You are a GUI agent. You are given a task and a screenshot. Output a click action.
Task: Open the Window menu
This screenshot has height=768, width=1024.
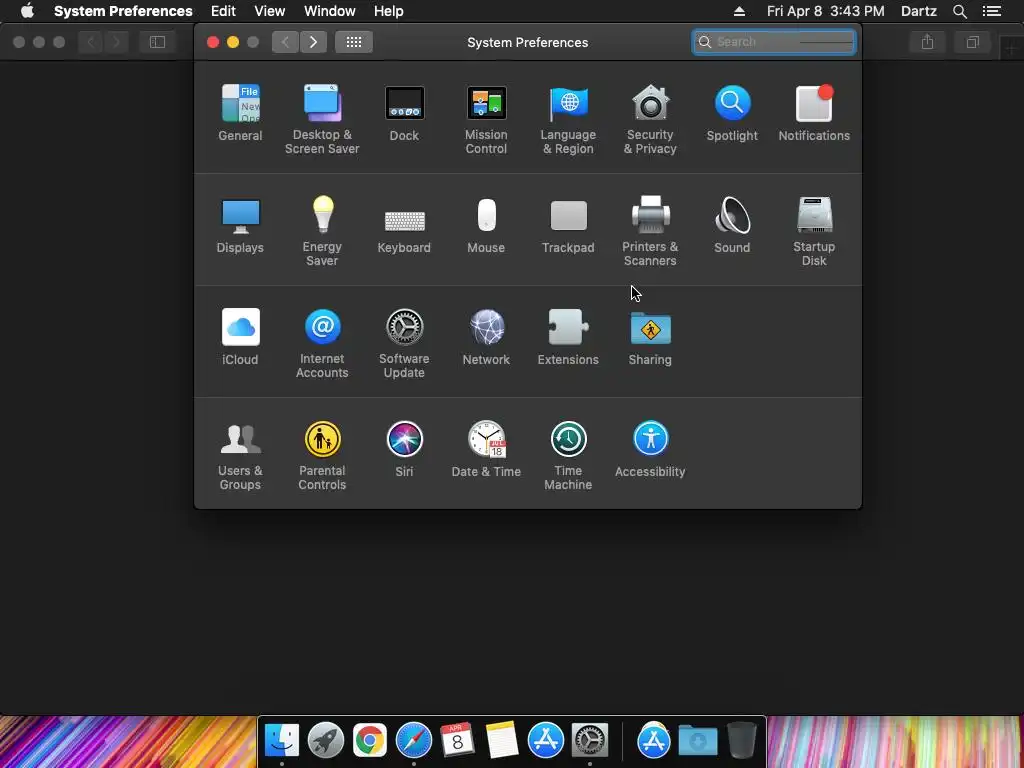[330, 11]
